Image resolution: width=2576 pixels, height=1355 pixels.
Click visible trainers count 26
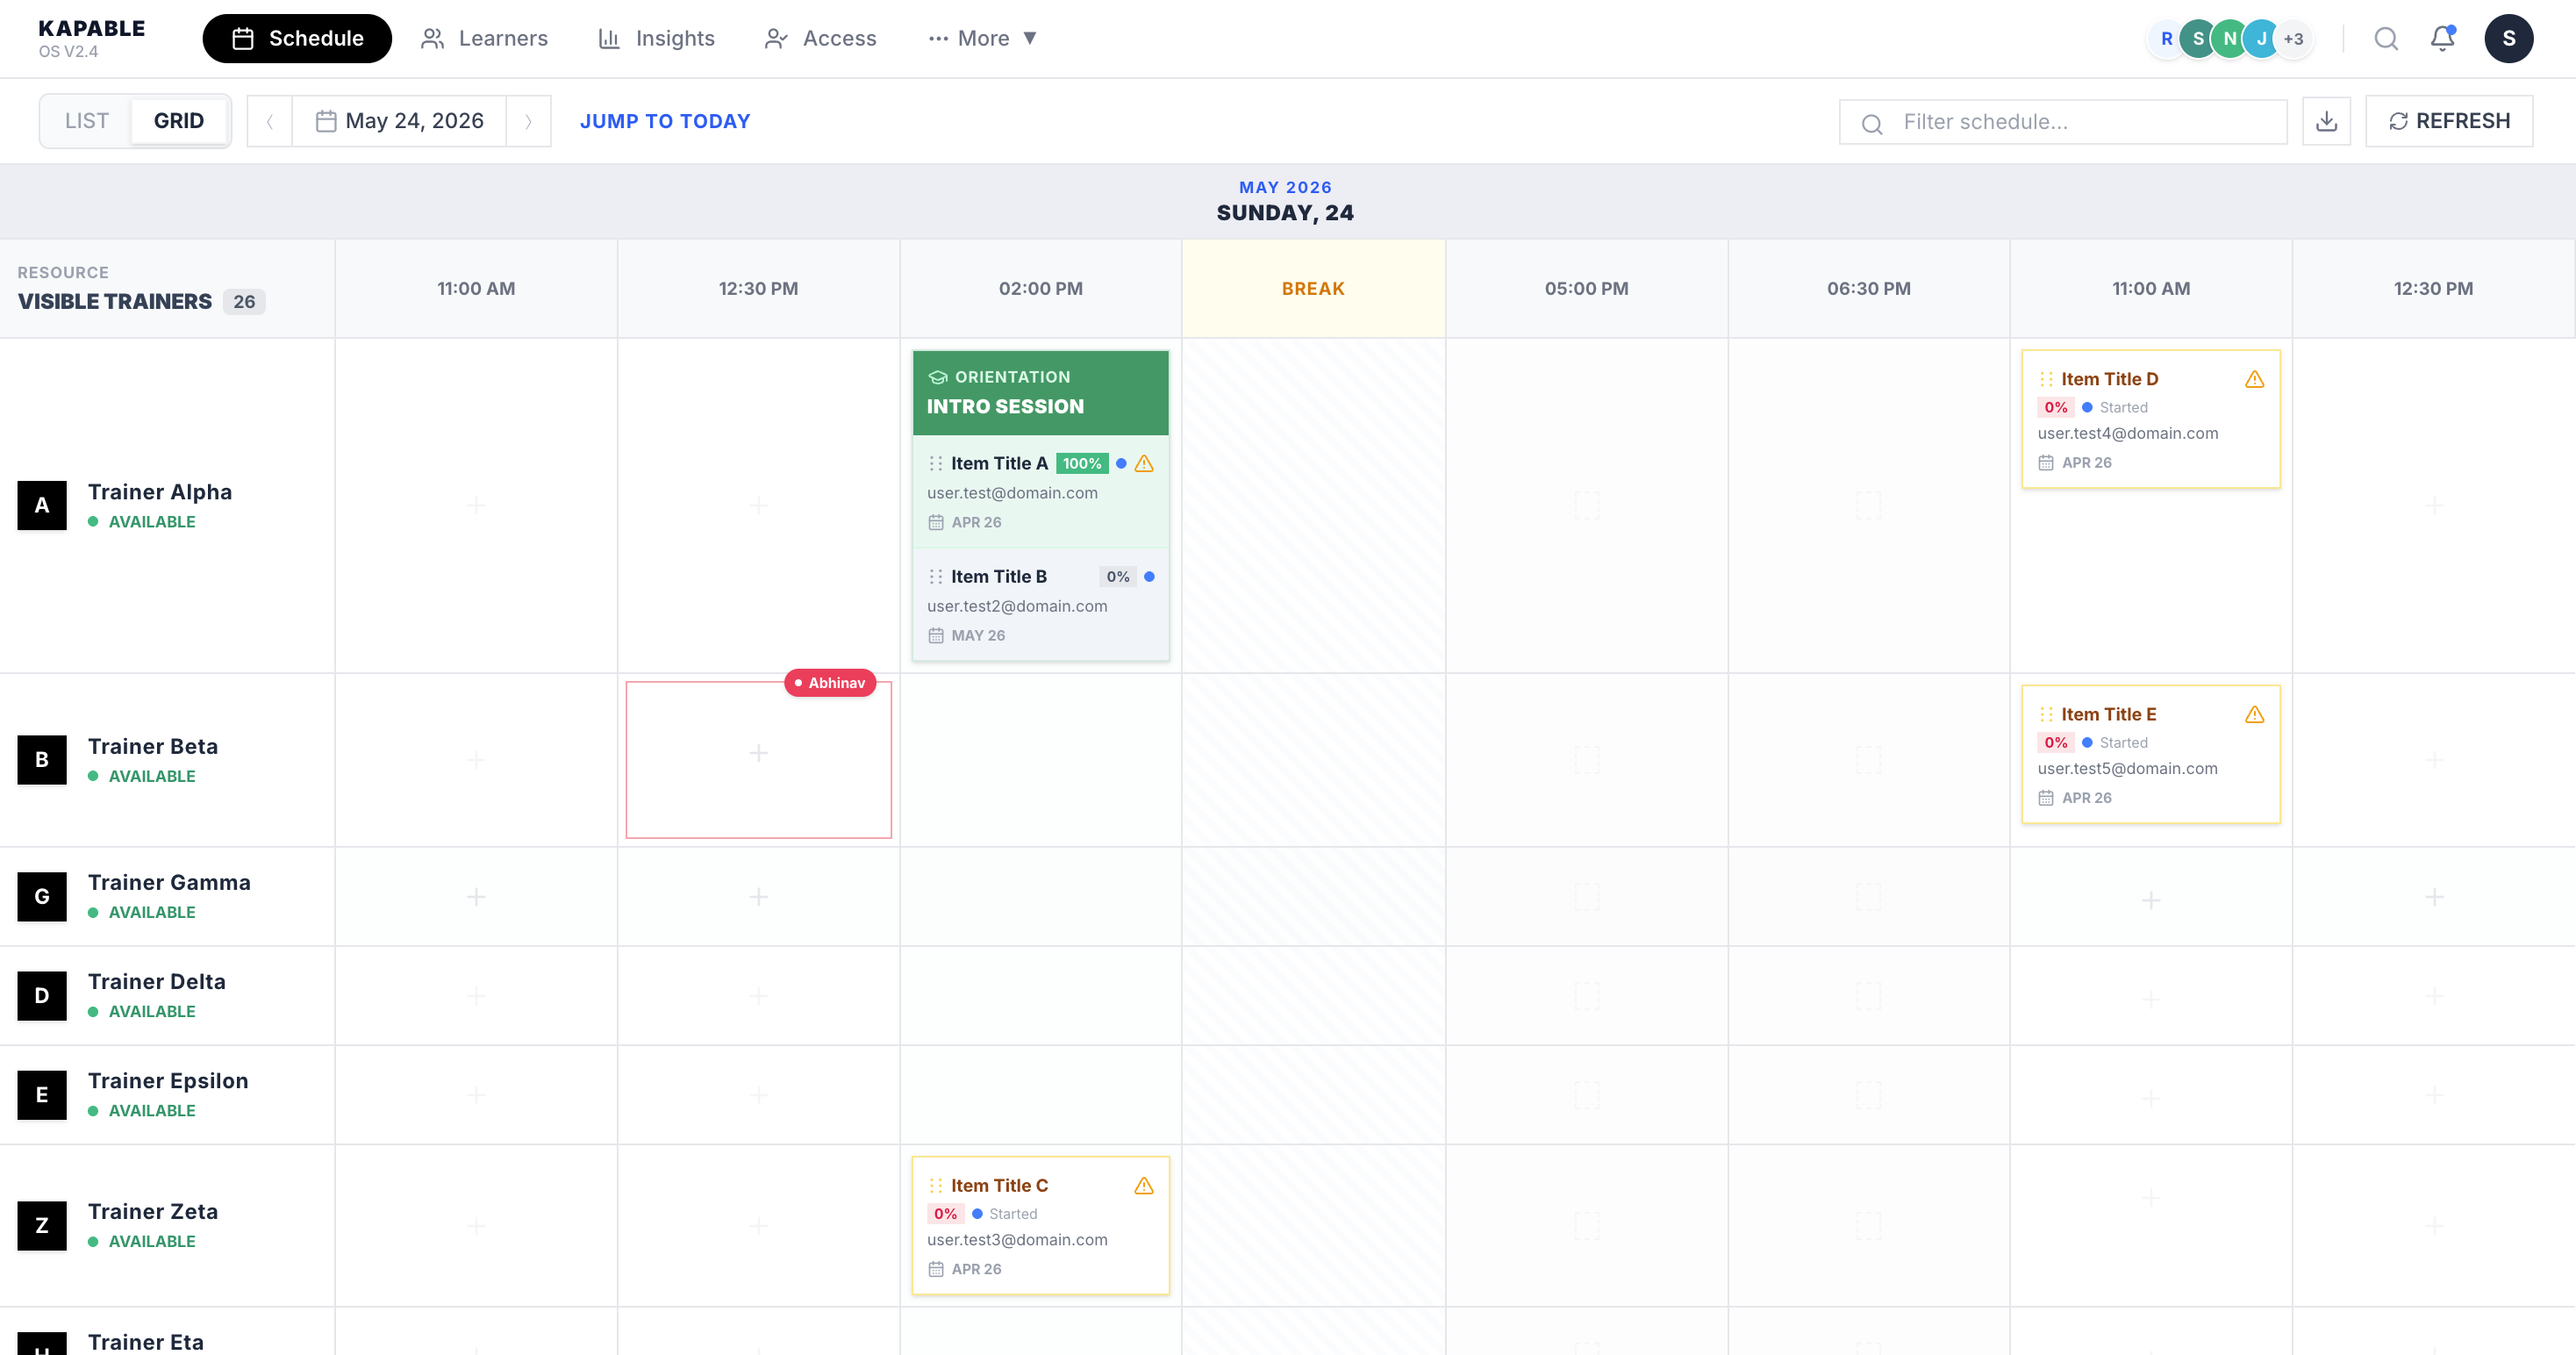coord(244,301)
